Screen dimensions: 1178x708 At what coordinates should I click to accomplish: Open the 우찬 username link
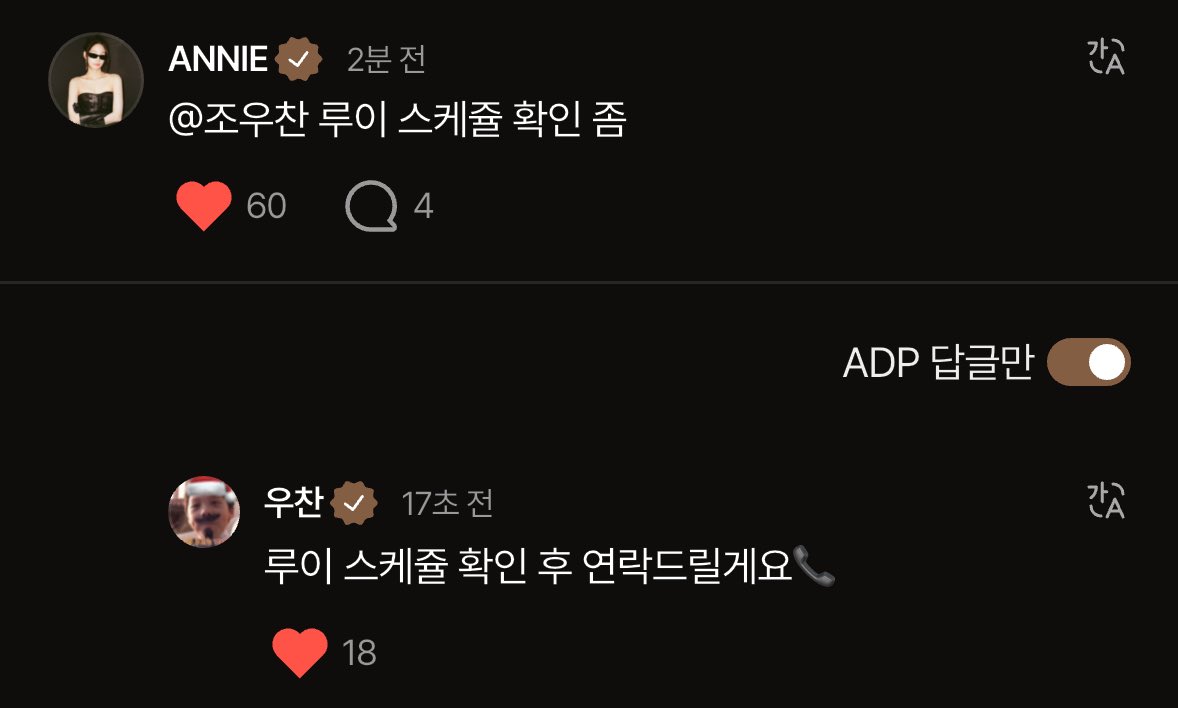click(x=294, y=502)
